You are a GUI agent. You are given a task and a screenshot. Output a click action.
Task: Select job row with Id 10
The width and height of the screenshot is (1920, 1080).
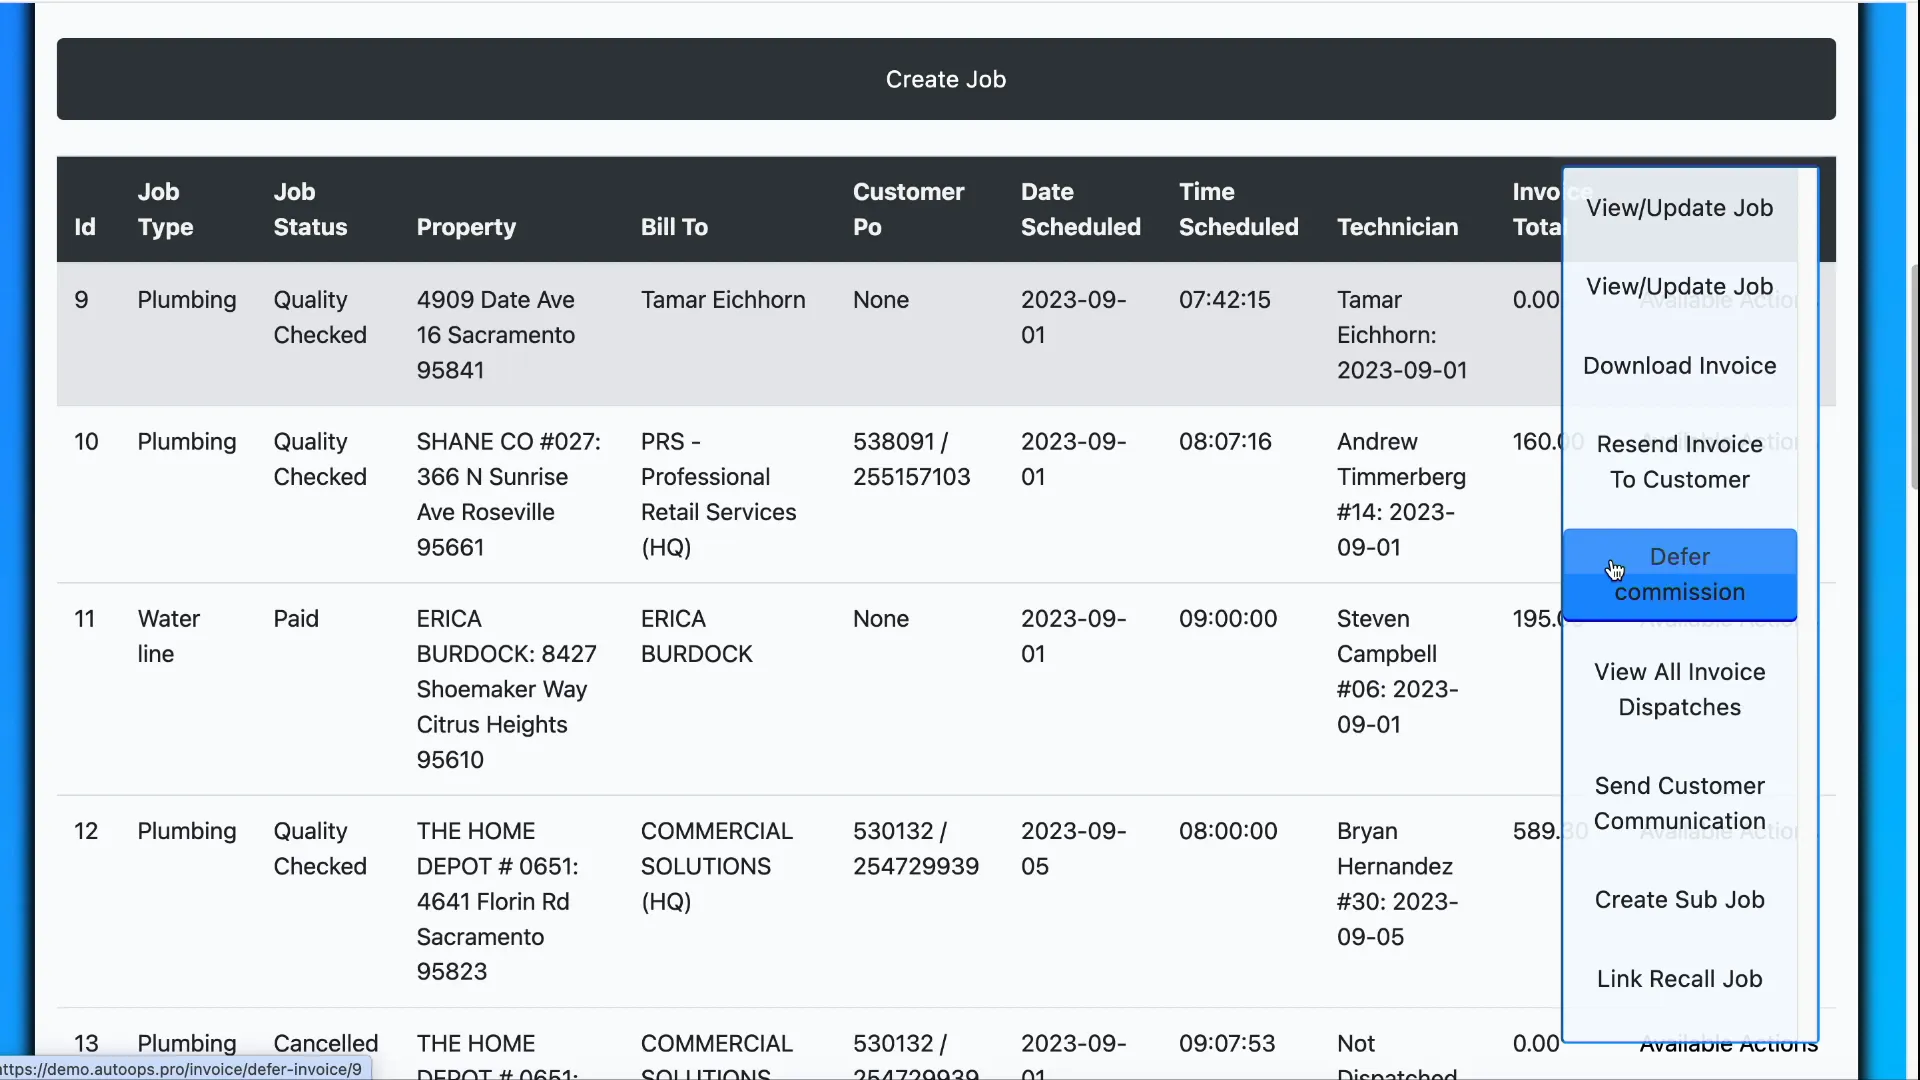[x=86, y=442]
